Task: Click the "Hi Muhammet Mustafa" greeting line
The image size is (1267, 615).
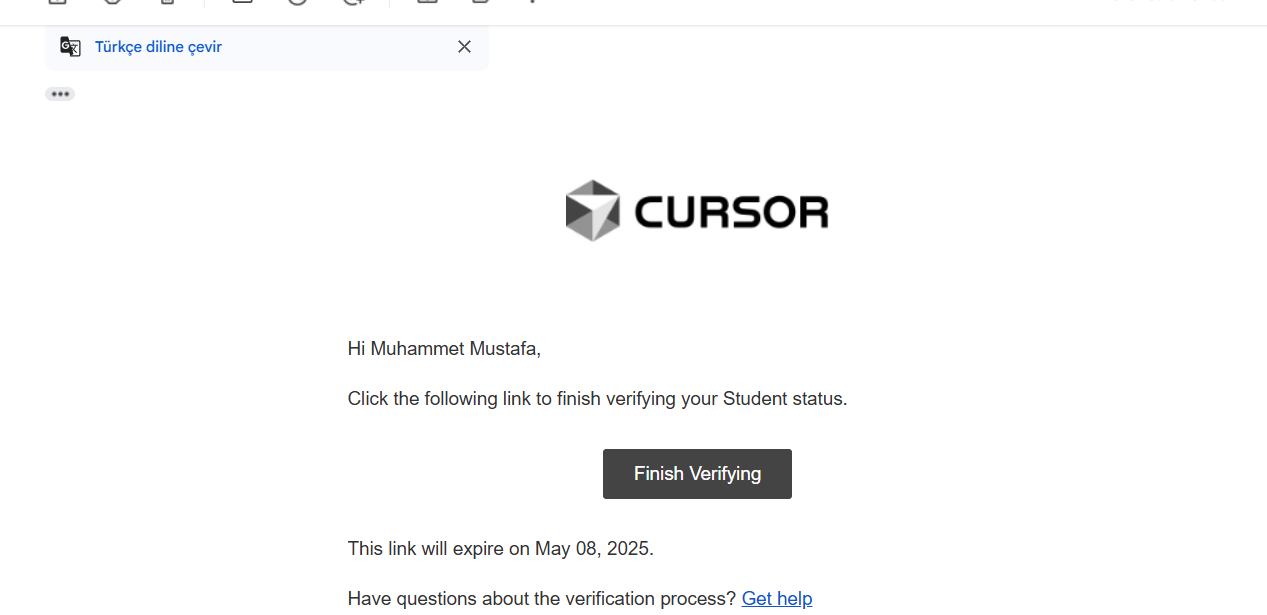Action: pyautogui.click(x=444, y=349)
